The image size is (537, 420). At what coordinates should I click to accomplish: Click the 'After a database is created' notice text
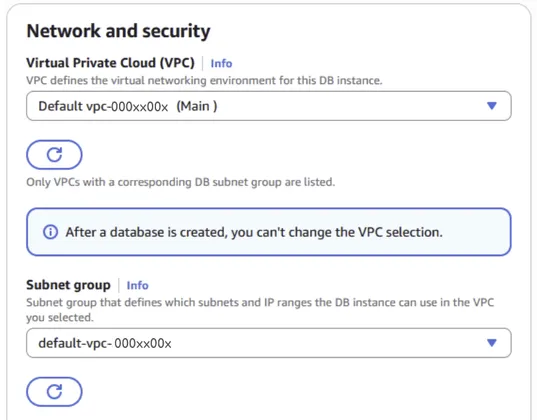(x=254, y=232)
